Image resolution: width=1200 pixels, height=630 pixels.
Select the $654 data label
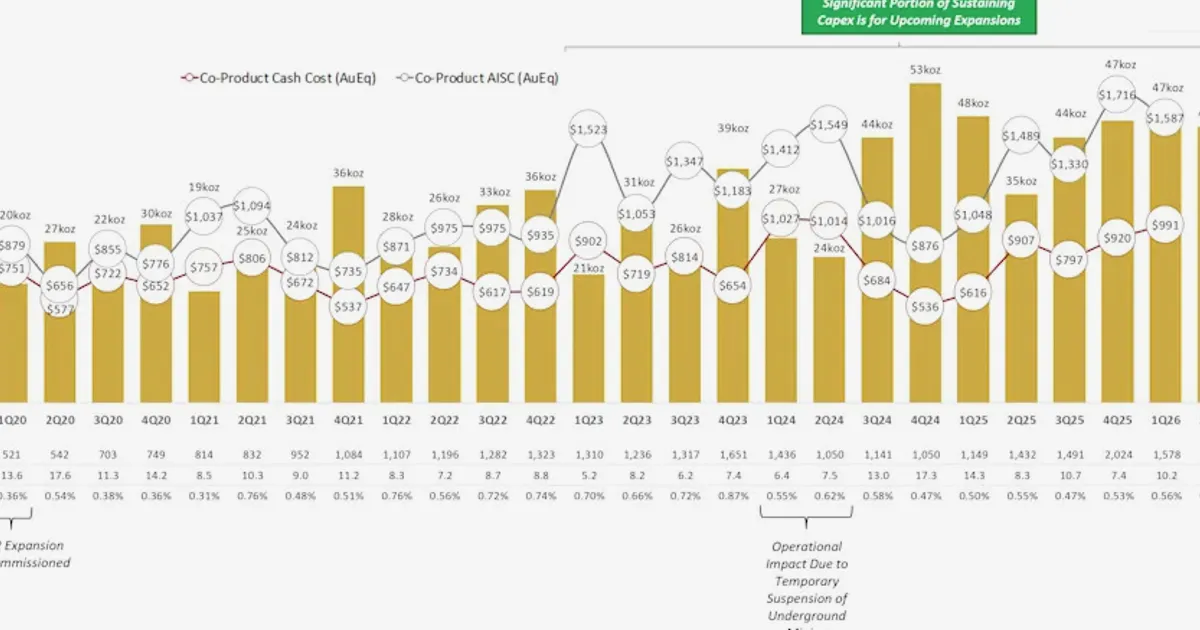coord(733,286)
